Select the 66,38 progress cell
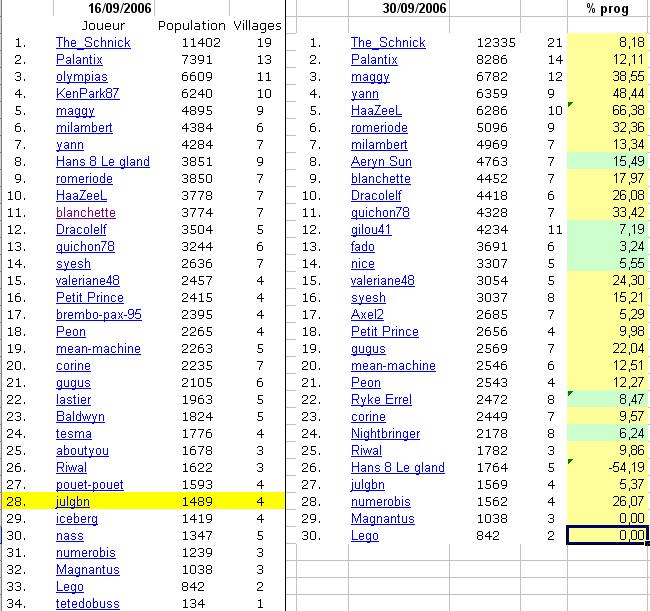 point(607,111)
